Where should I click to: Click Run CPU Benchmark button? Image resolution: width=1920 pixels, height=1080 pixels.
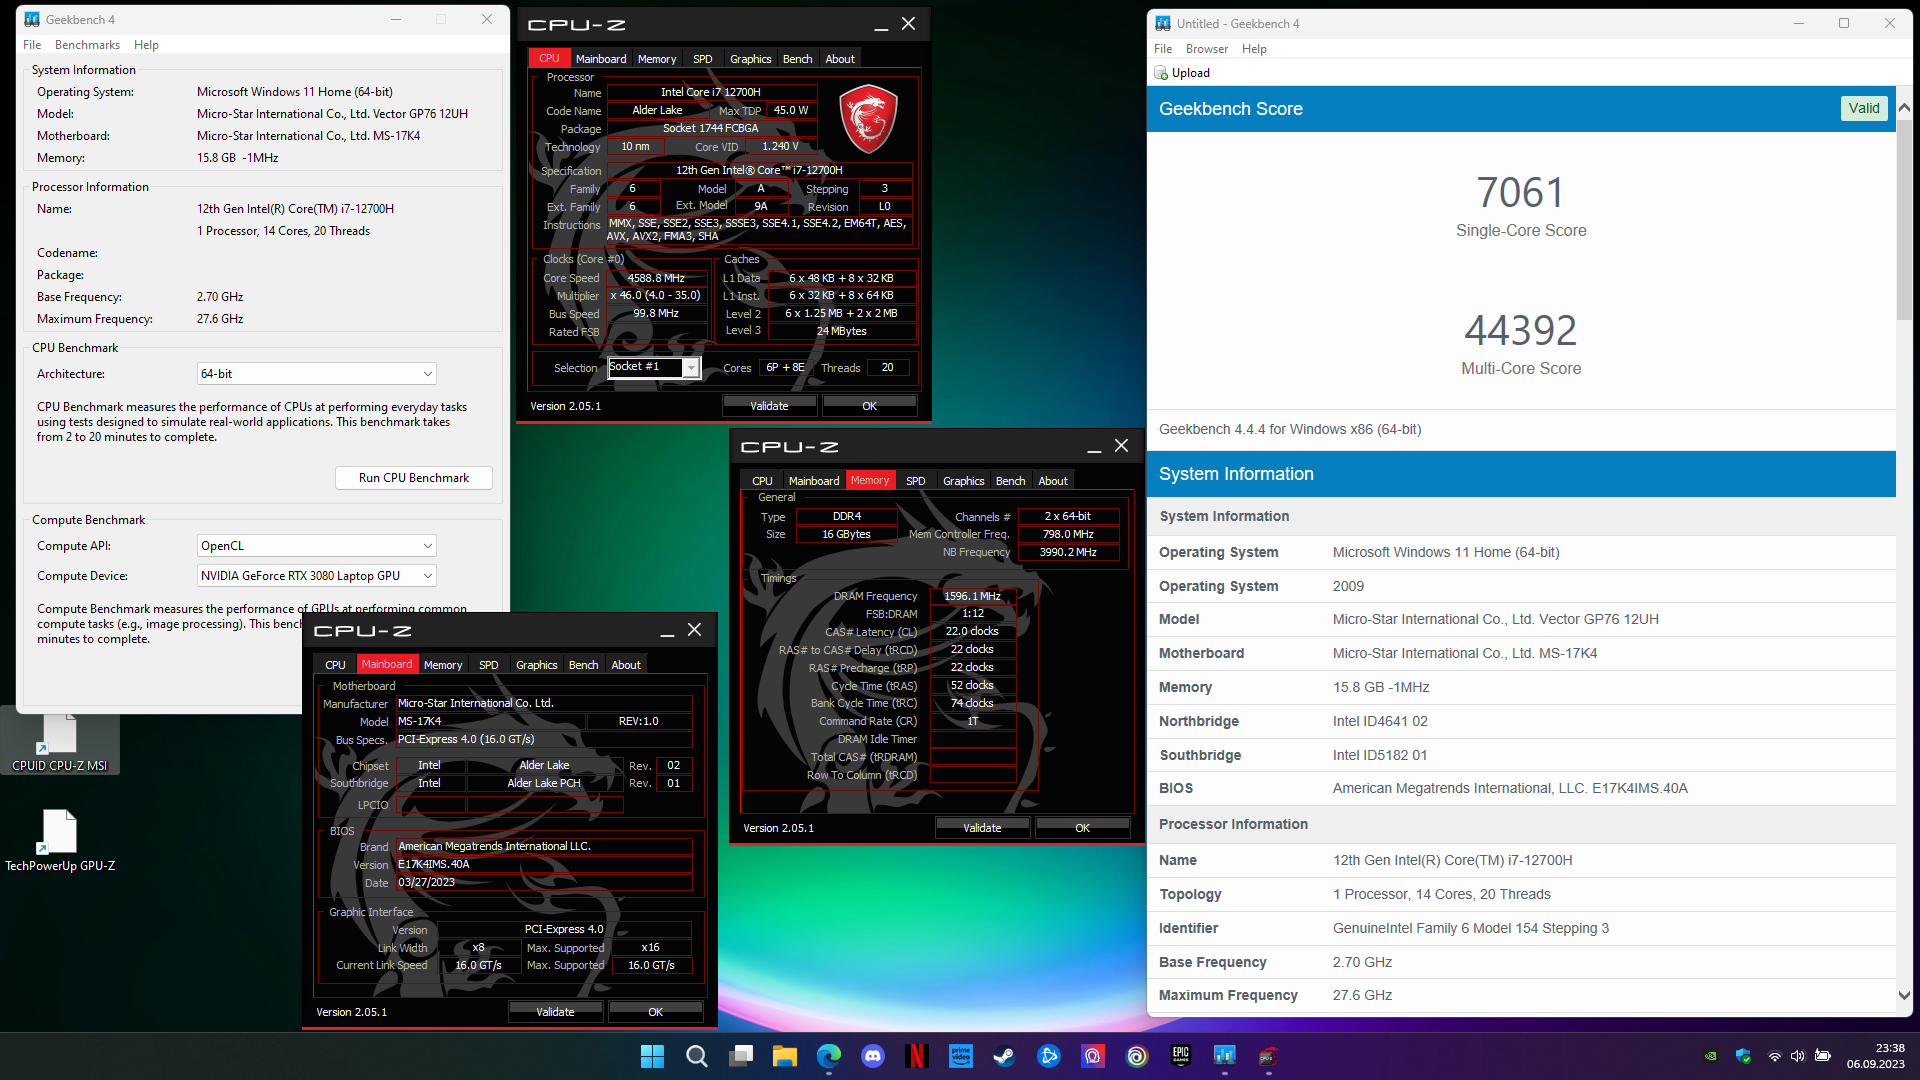pyautogui.click(x=414, y=478)
